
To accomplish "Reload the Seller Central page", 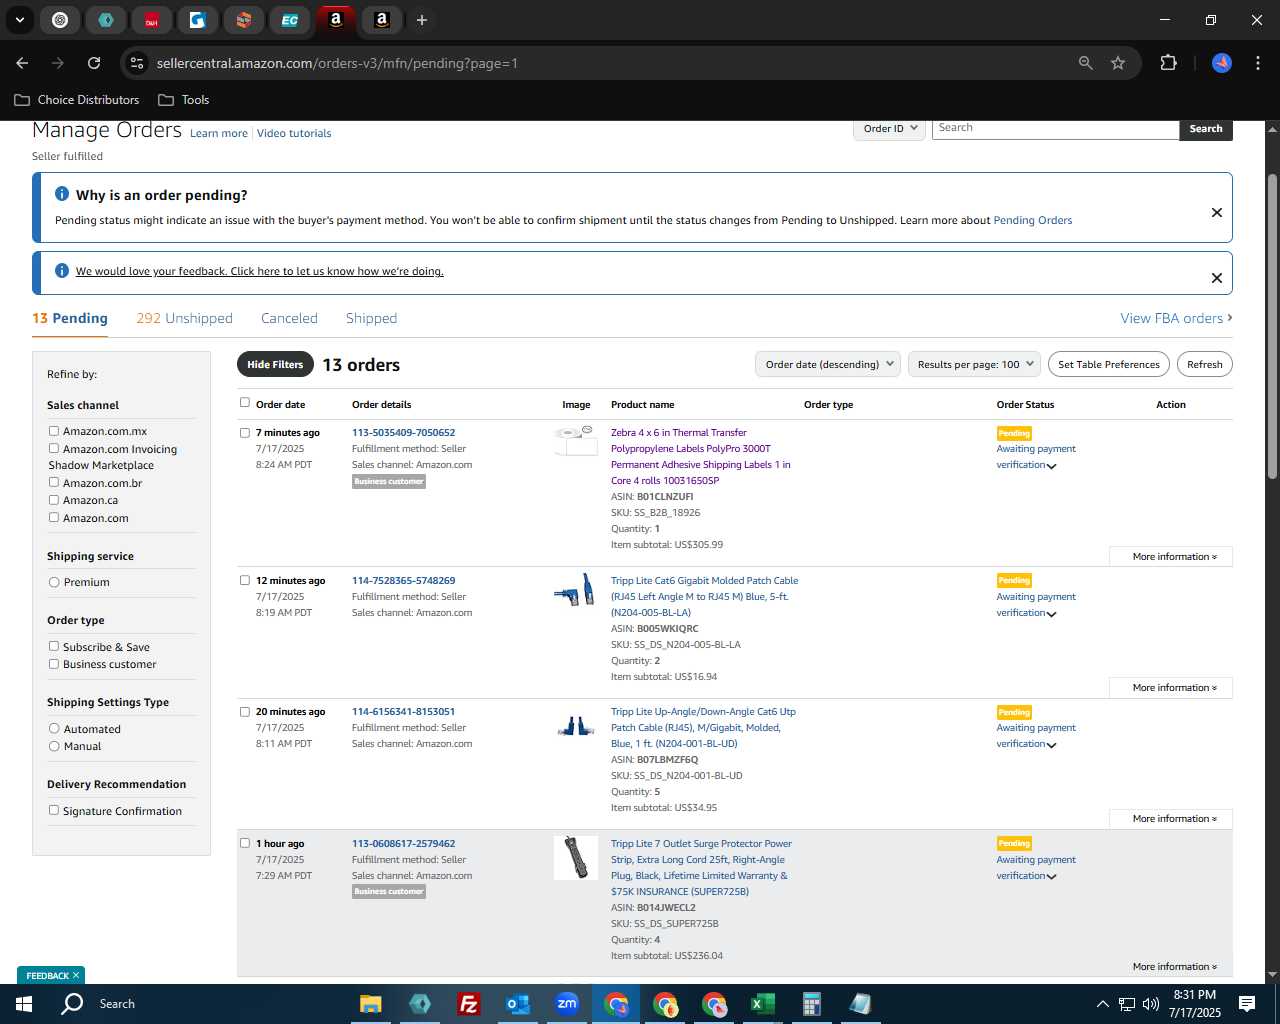I will [x=94, y=63].
